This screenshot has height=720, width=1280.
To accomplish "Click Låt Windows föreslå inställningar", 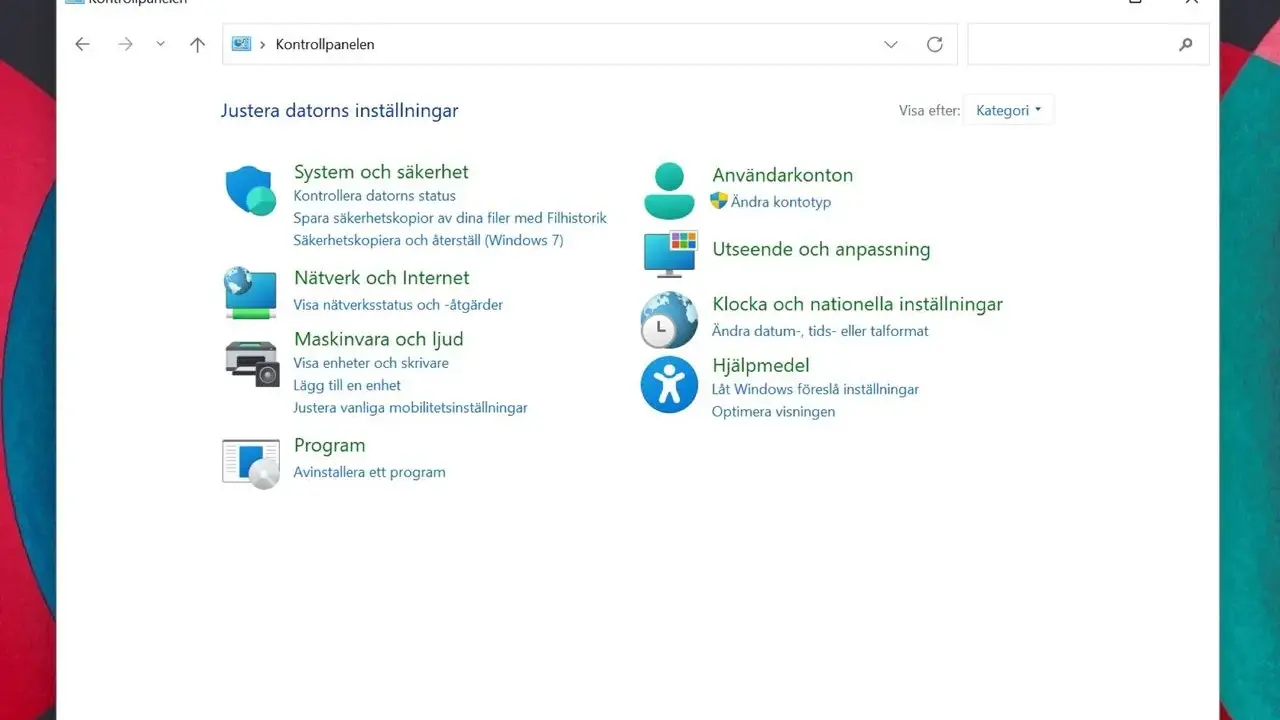I will (815, 389).
